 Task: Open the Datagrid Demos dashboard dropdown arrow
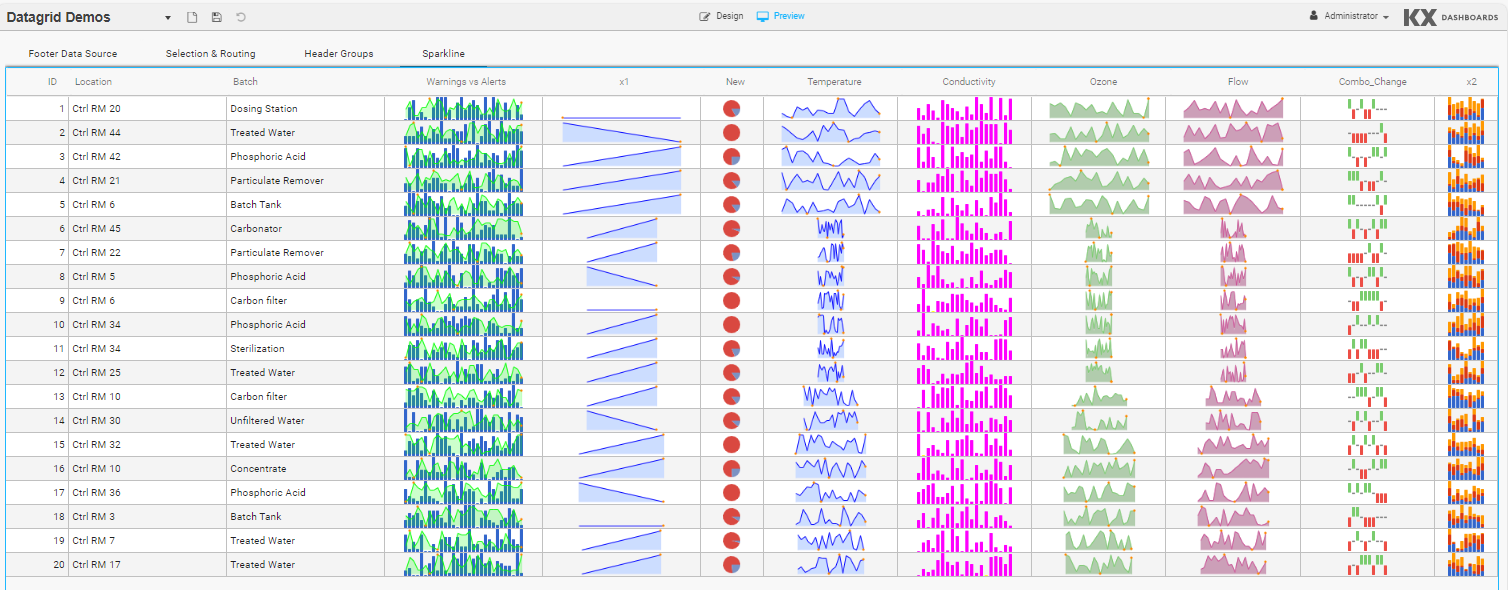pyautogui.click(x=167, y=18)
